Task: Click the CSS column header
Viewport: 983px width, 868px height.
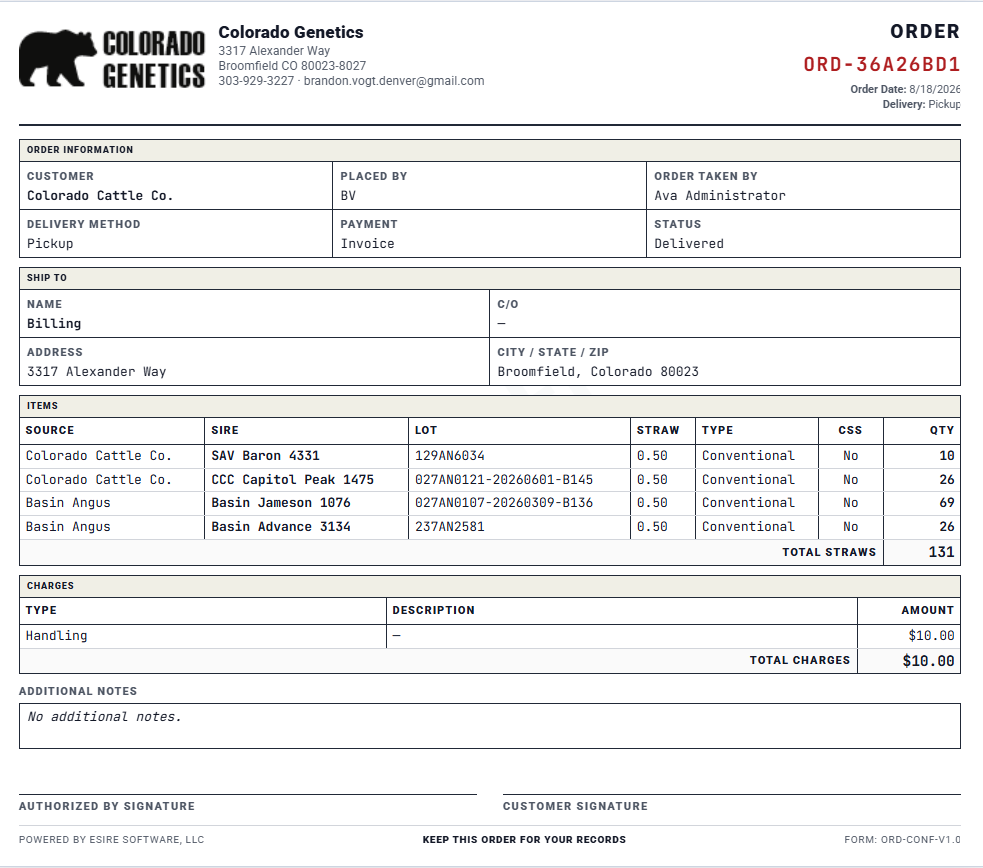Action: (x=850, y=430)
